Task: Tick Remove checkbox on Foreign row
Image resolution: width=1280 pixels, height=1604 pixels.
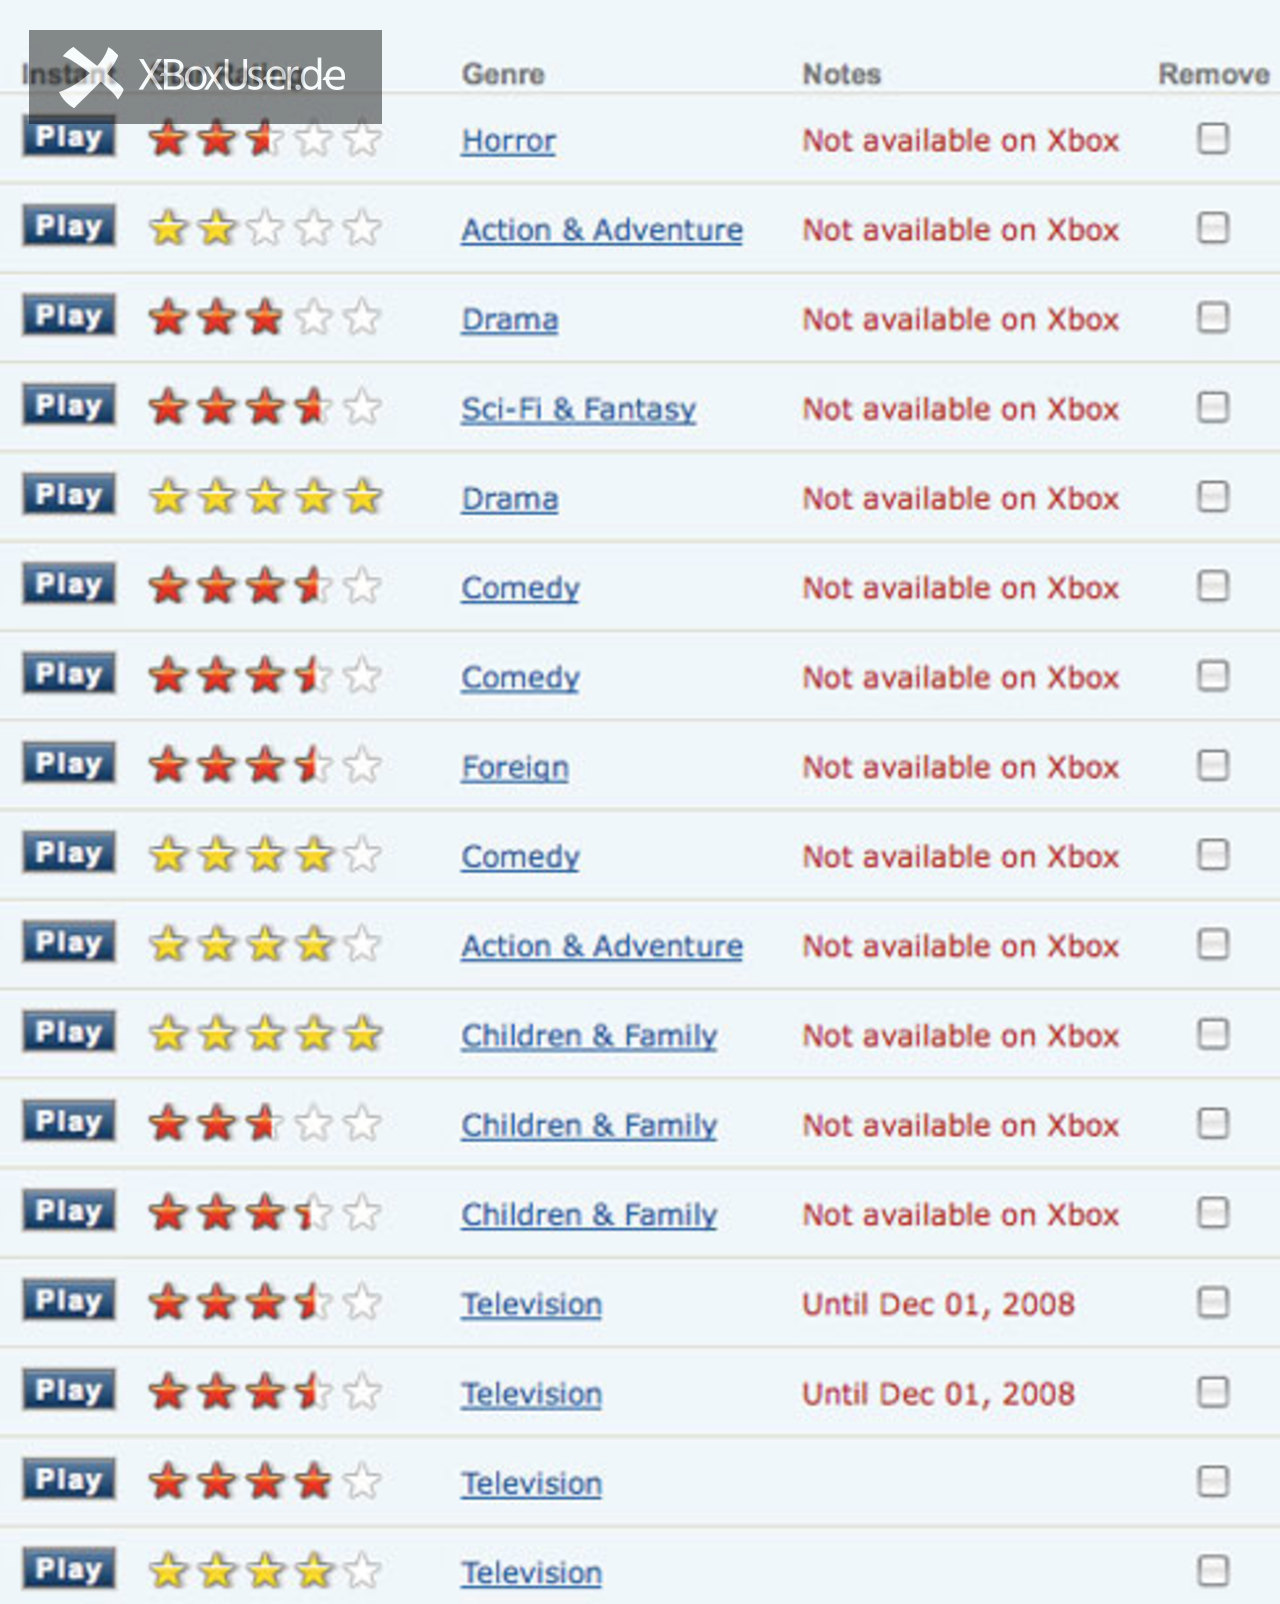Action: click(1213, 765)
